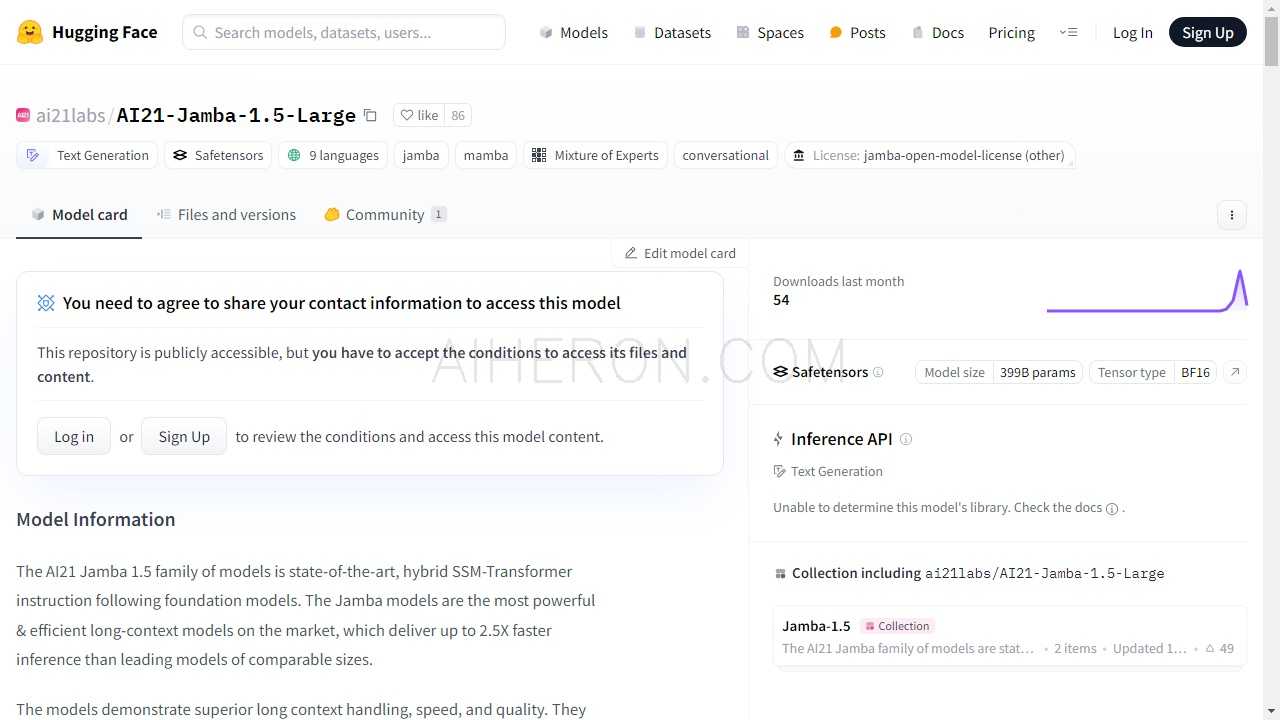The image size is (1280, 720).
Task: Select the 9 languages tag
Action: [333, 155]
